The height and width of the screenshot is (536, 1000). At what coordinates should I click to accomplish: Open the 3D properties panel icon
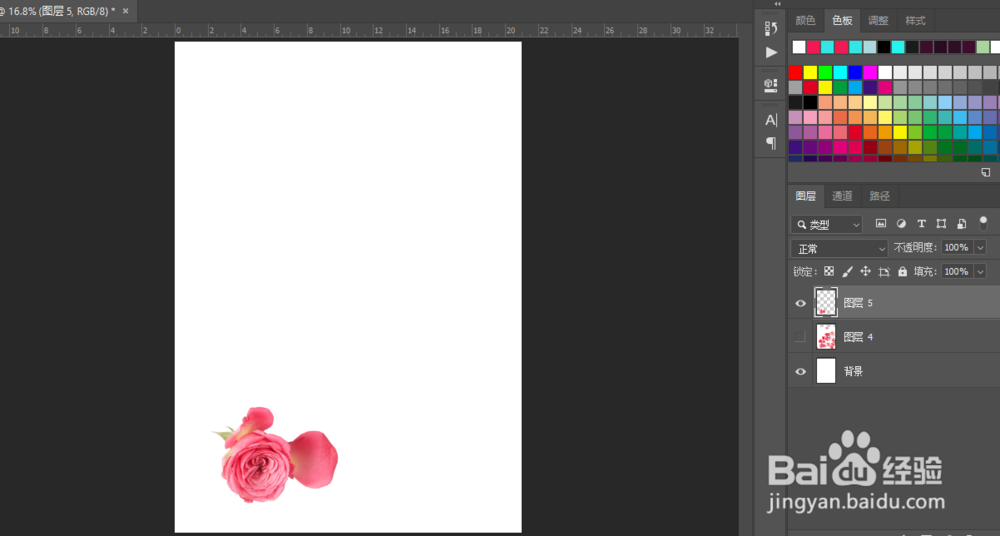(771, 85)
